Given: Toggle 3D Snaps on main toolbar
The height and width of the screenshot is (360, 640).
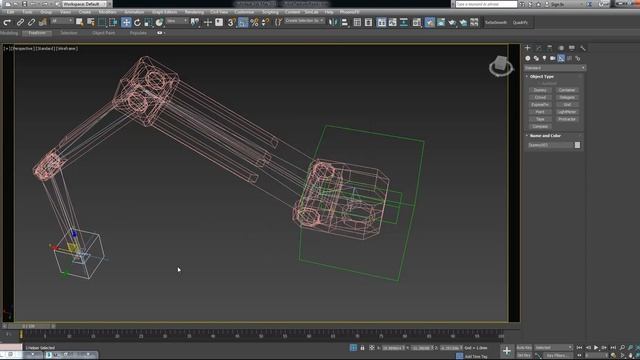Looking at the screenshot, I should [231, 22].
